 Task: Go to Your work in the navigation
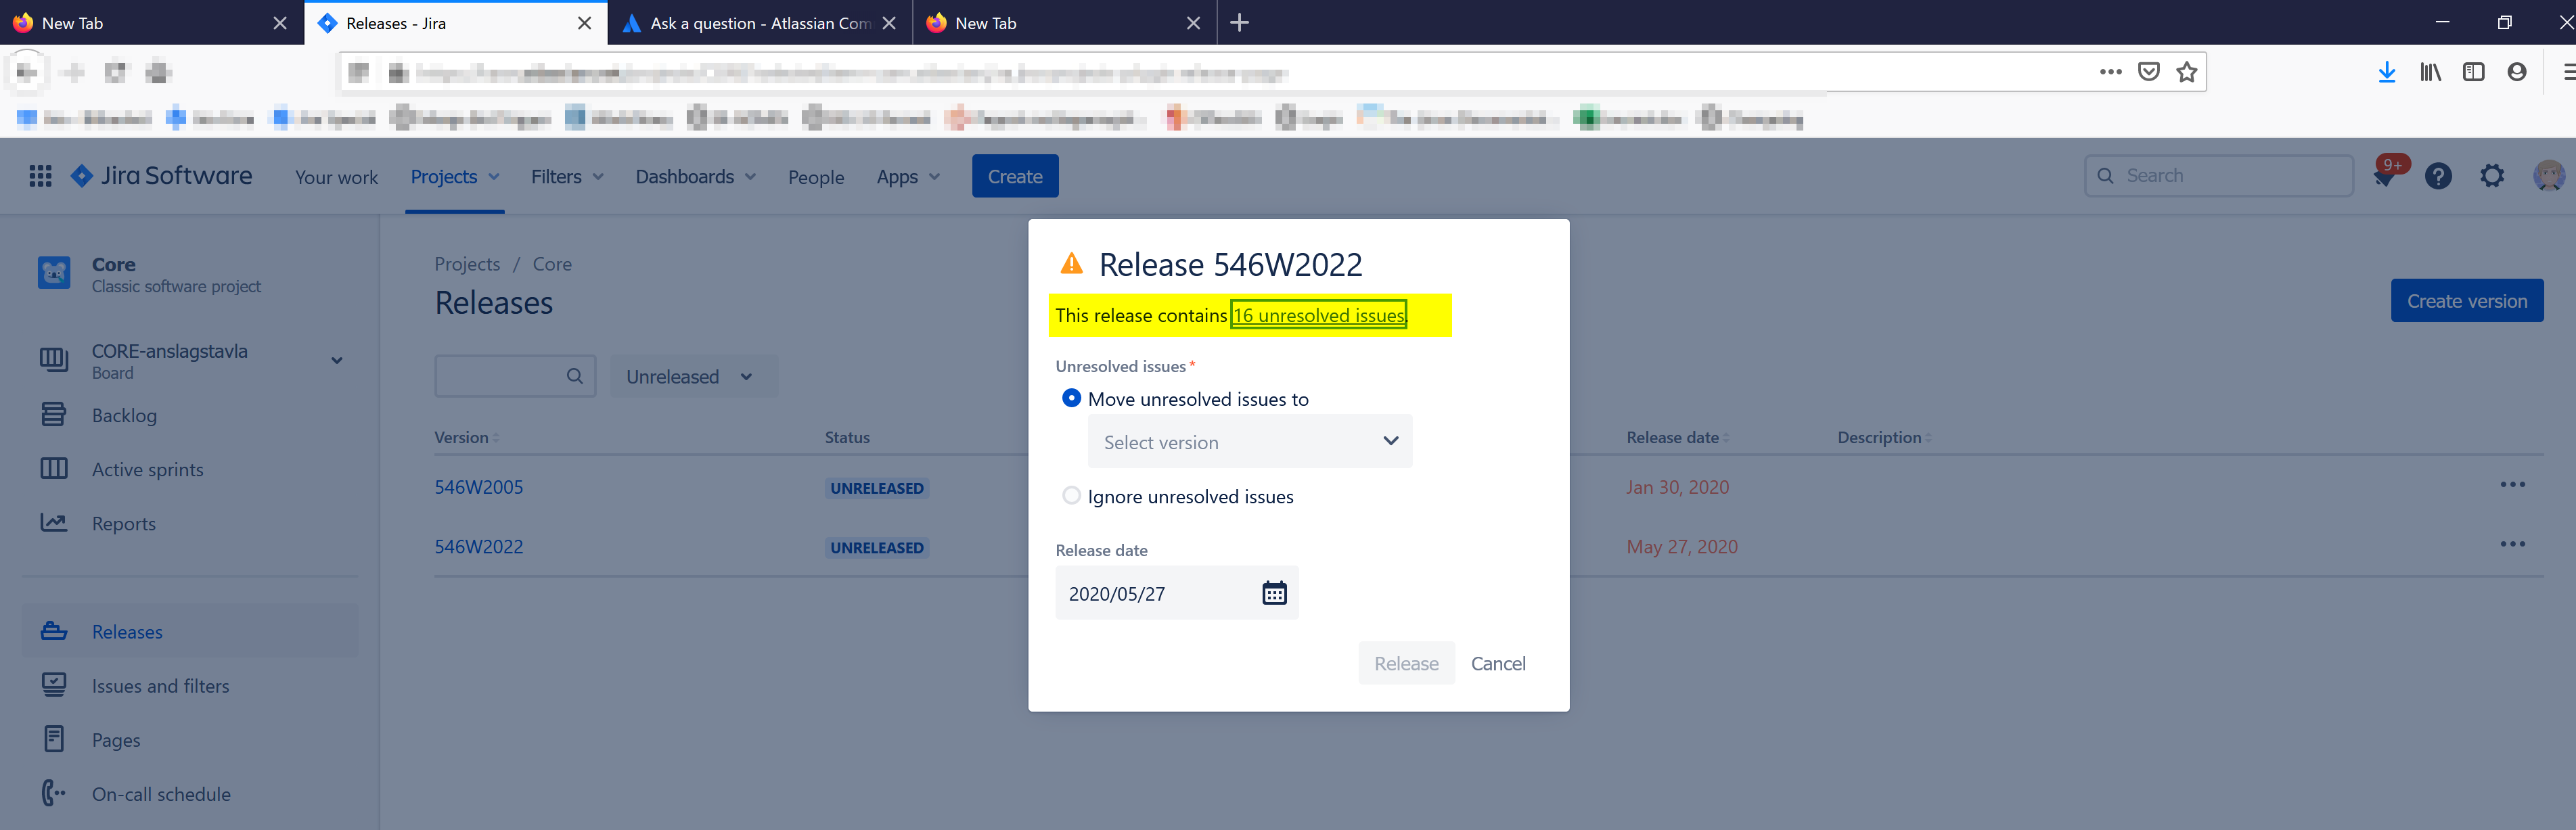[x=336, y=177]
